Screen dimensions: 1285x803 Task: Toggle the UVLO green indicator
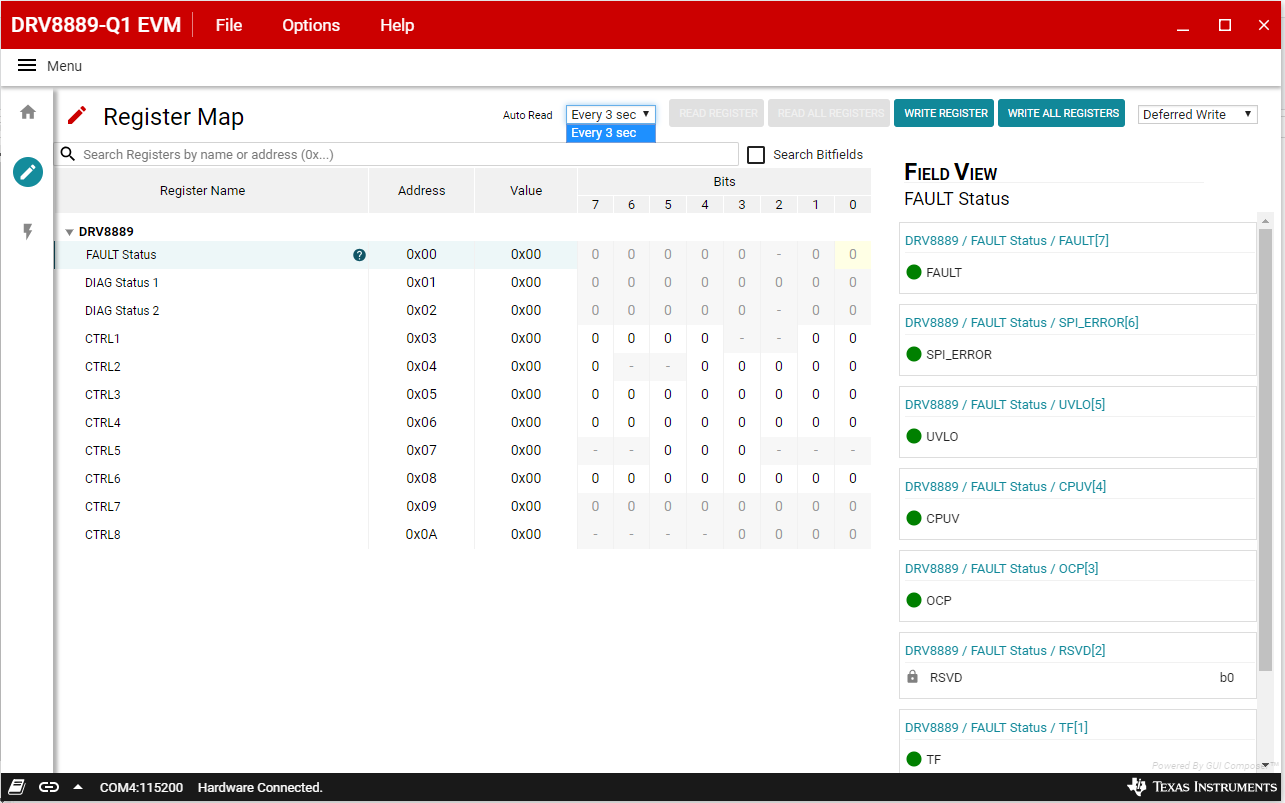(x=913, y=436)
